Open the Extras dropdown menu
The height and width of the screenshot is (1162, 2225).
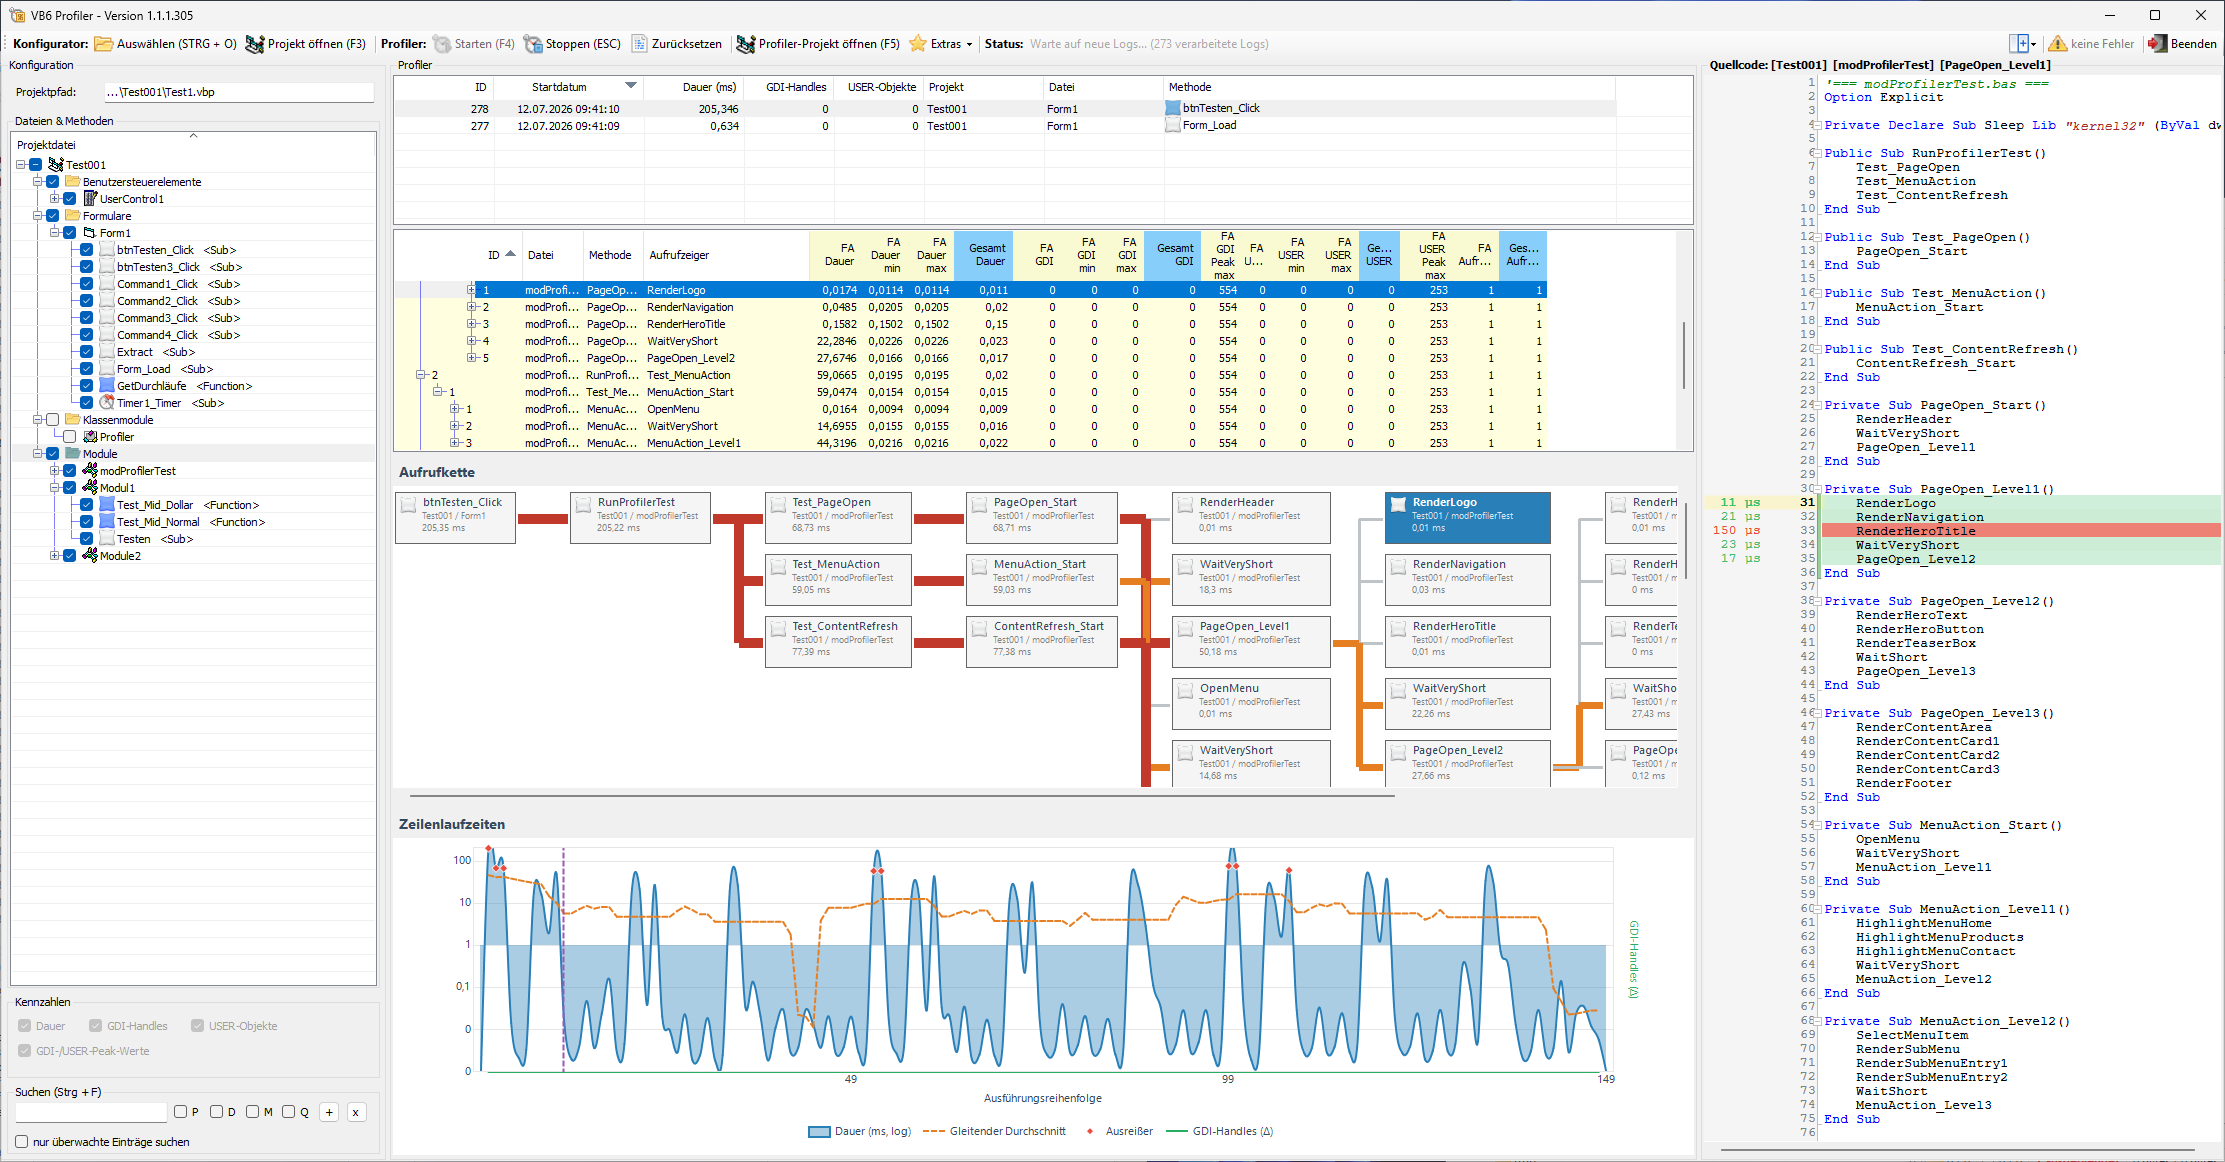[939, 44]
